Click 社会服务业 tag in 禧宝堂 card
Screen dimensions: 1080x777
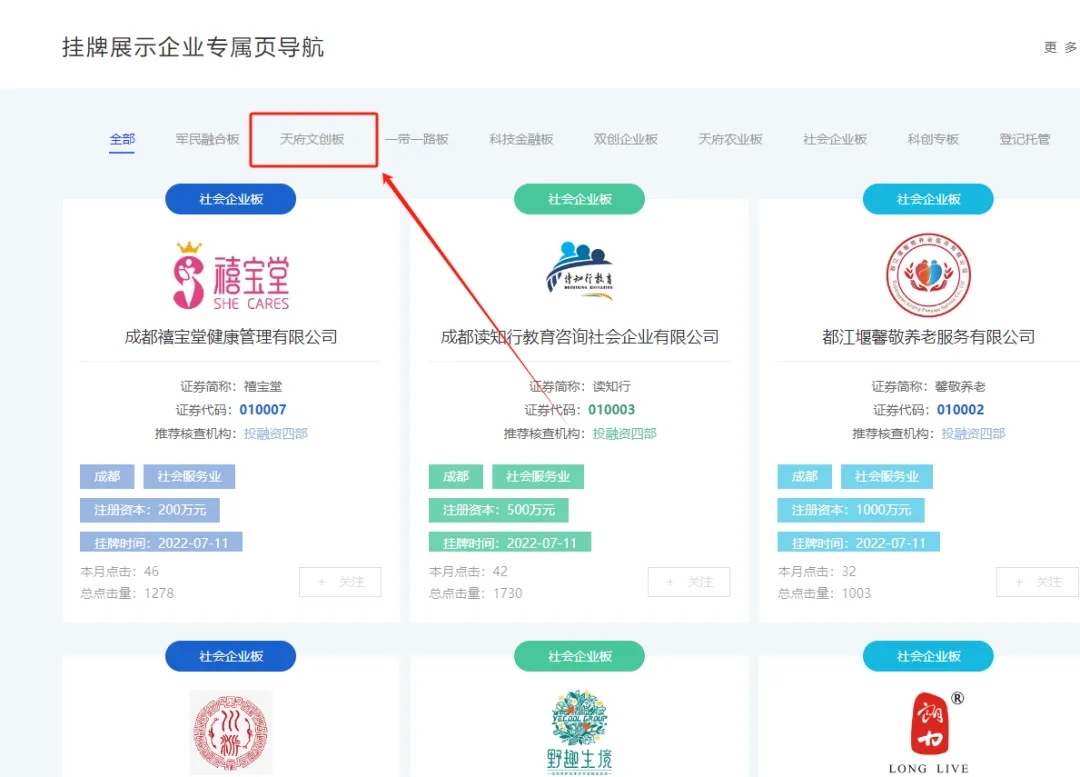[189, 477]
